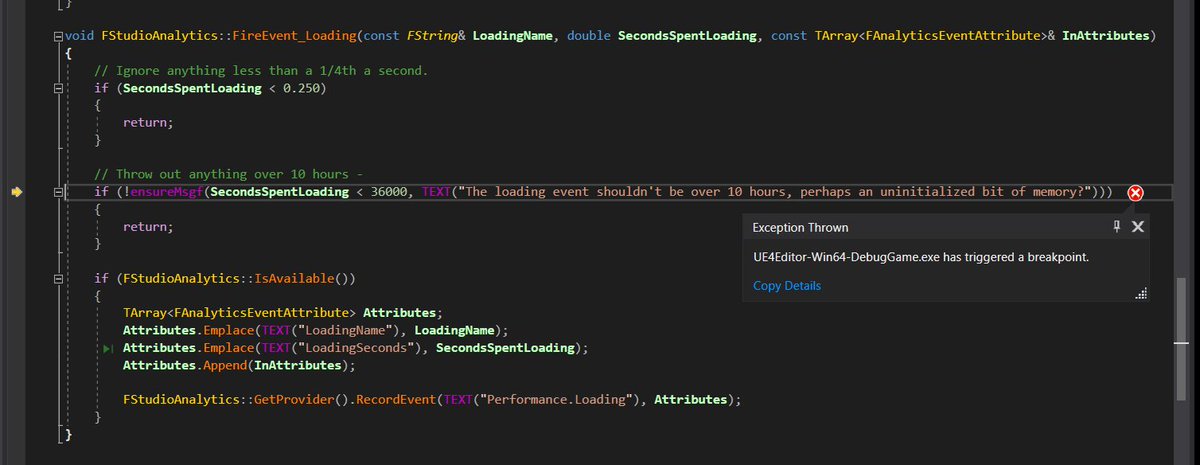The image size is (1200, 465).
Task: Click 'FStudioAnalytics' in the function signature line
Action: (x=158, y=37)
